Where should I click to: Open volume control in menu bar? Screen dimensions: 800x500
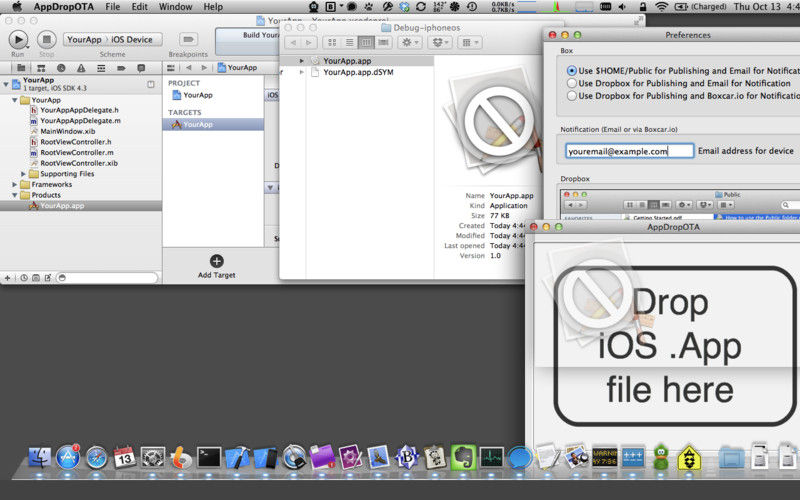pyautogui.click(x=623, y=7)
